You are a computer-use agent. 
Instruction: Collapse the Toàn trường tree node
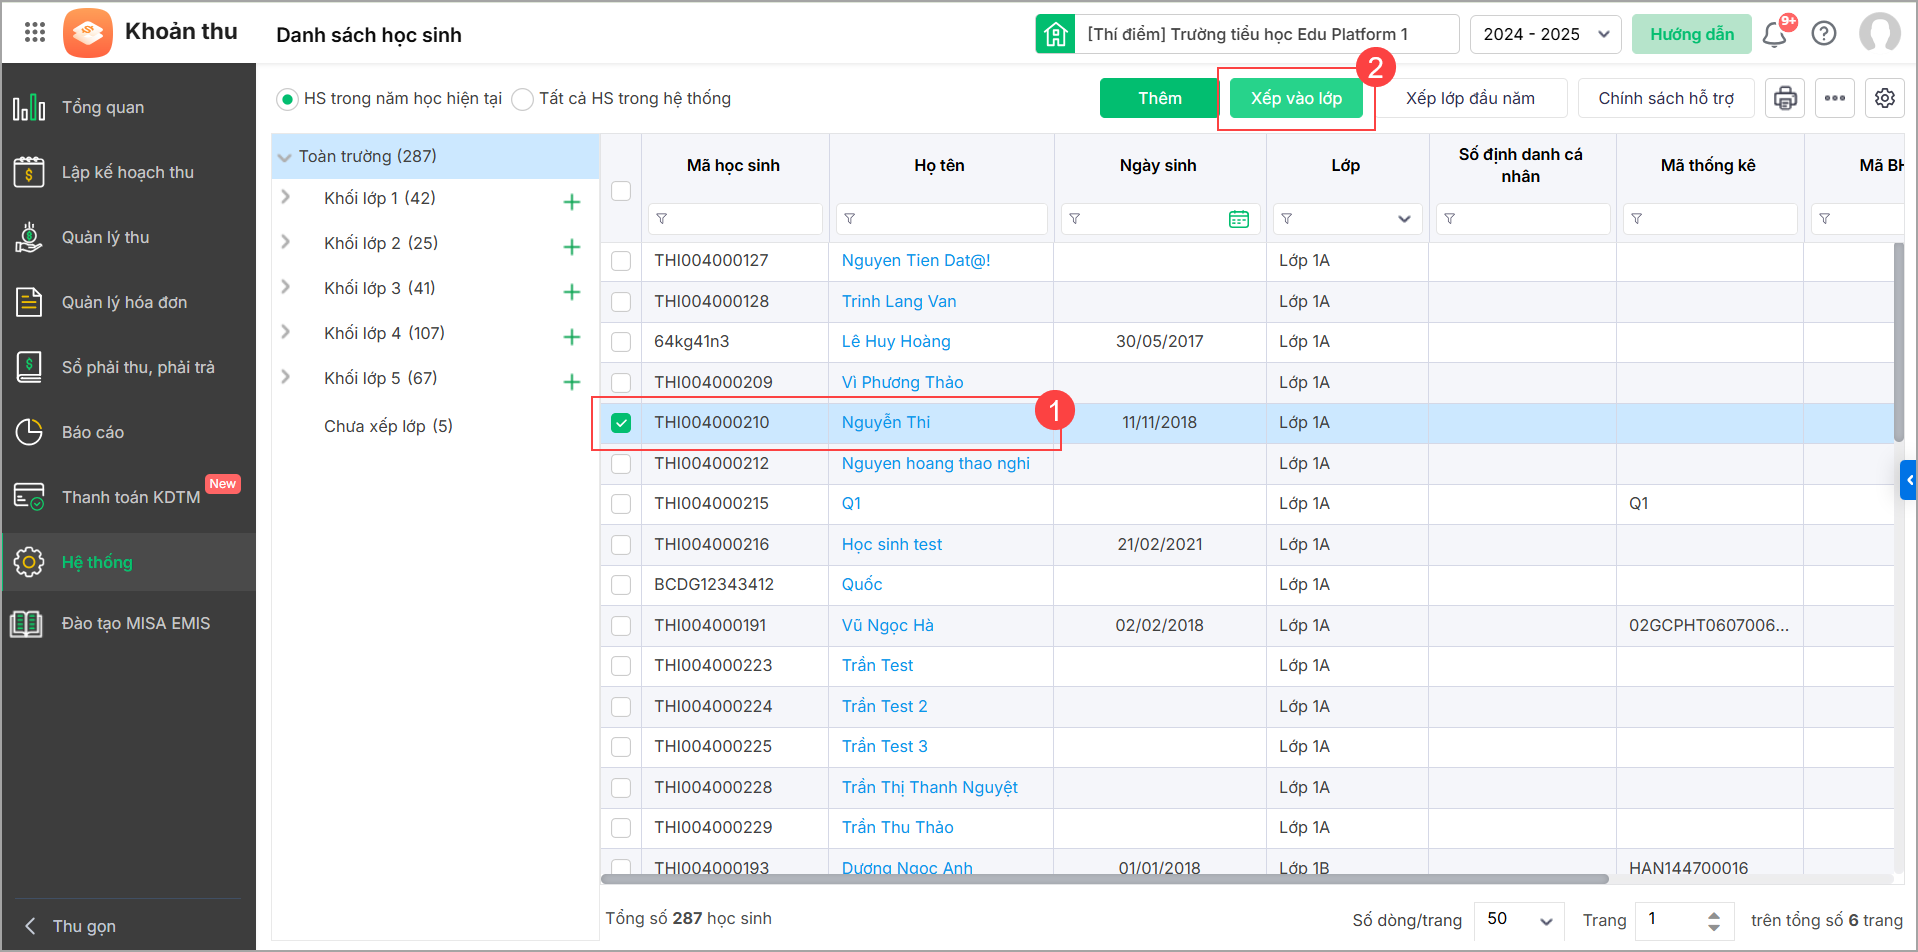pyautogui.click(x=285, y=157)
